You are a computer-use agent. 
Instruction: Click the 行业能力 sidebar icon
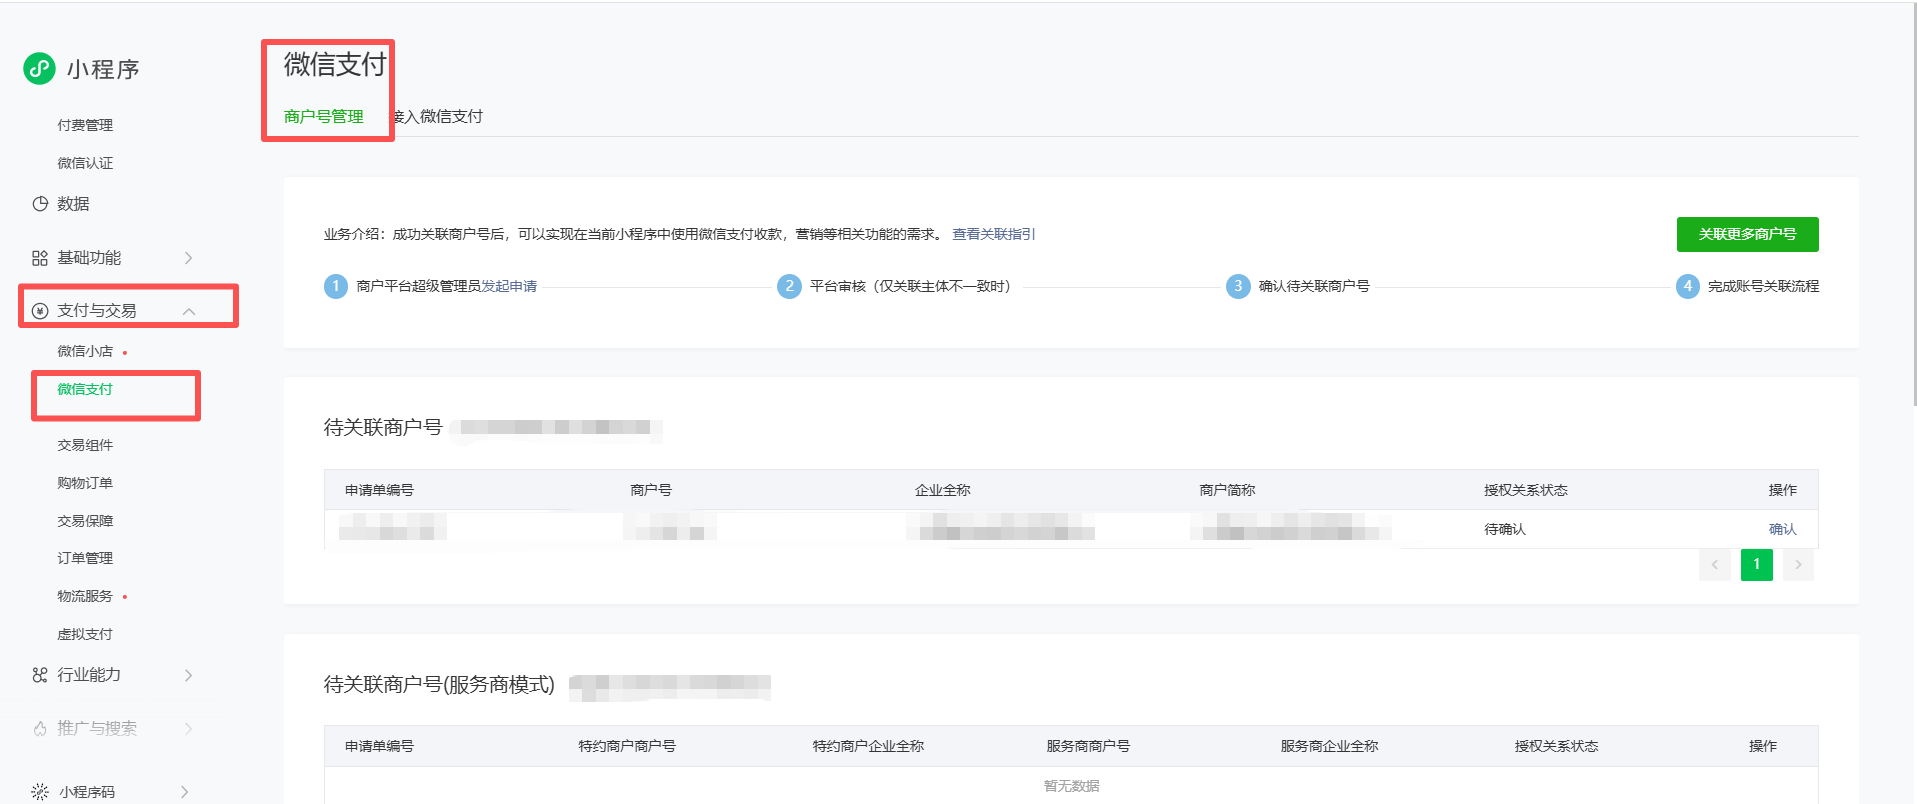(40, 675)
